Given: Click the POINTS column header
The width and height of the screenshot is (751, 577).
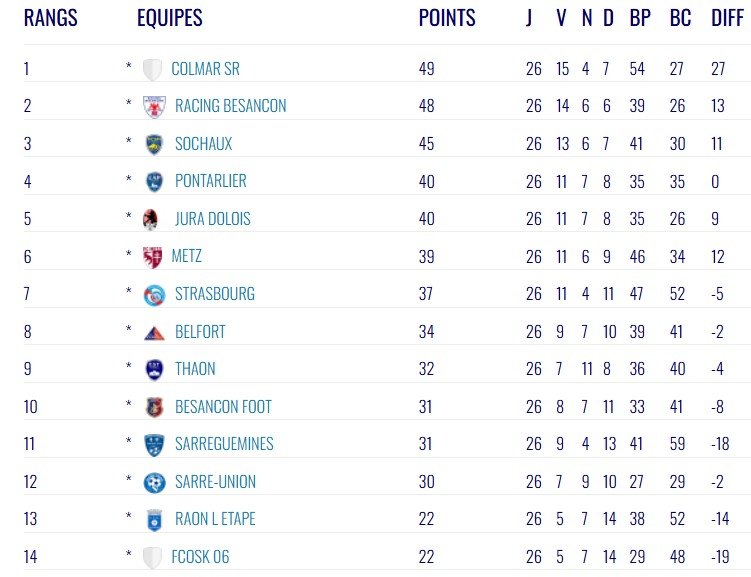Looking at the screenshot, I should click(x=447, y=18).
